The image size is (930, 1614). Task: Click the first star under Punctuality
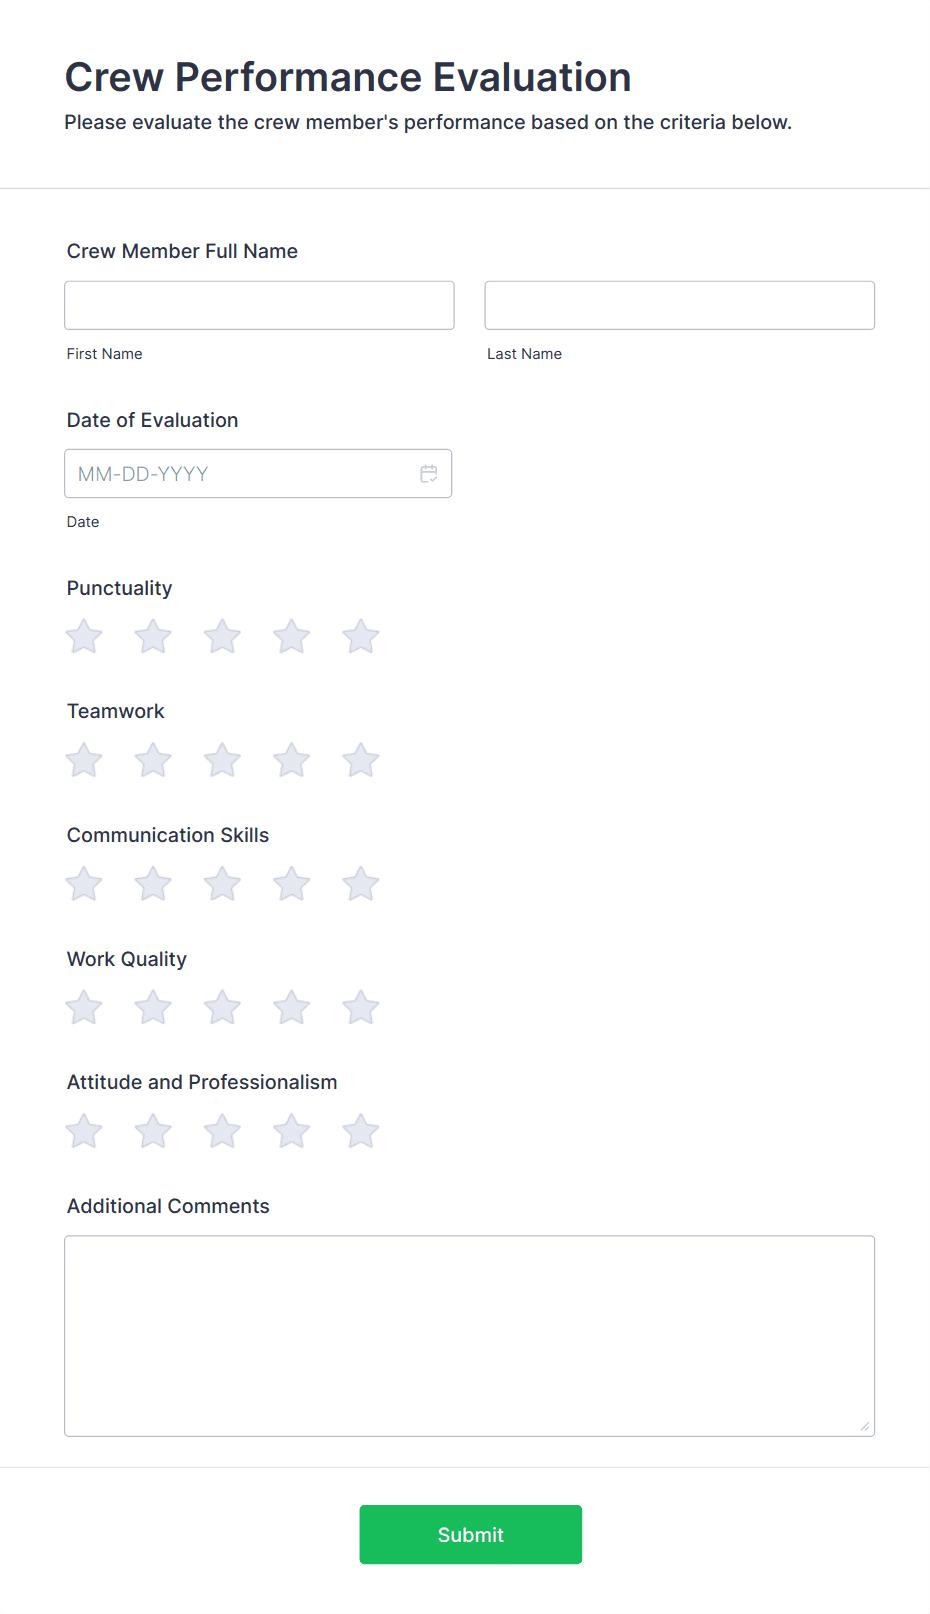[x=83, y=636]
